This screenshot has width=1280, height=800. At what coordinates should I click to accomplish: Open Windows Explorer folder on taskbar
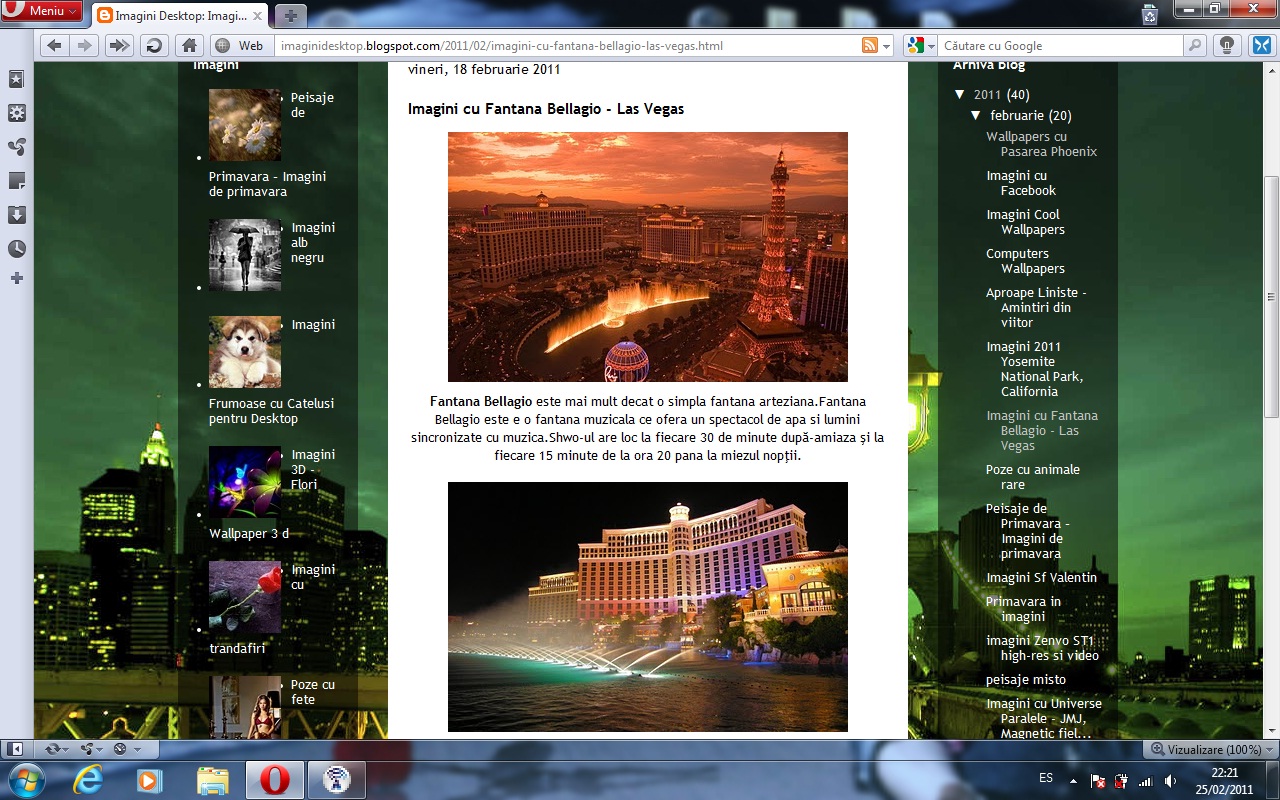tap(212, 780)
